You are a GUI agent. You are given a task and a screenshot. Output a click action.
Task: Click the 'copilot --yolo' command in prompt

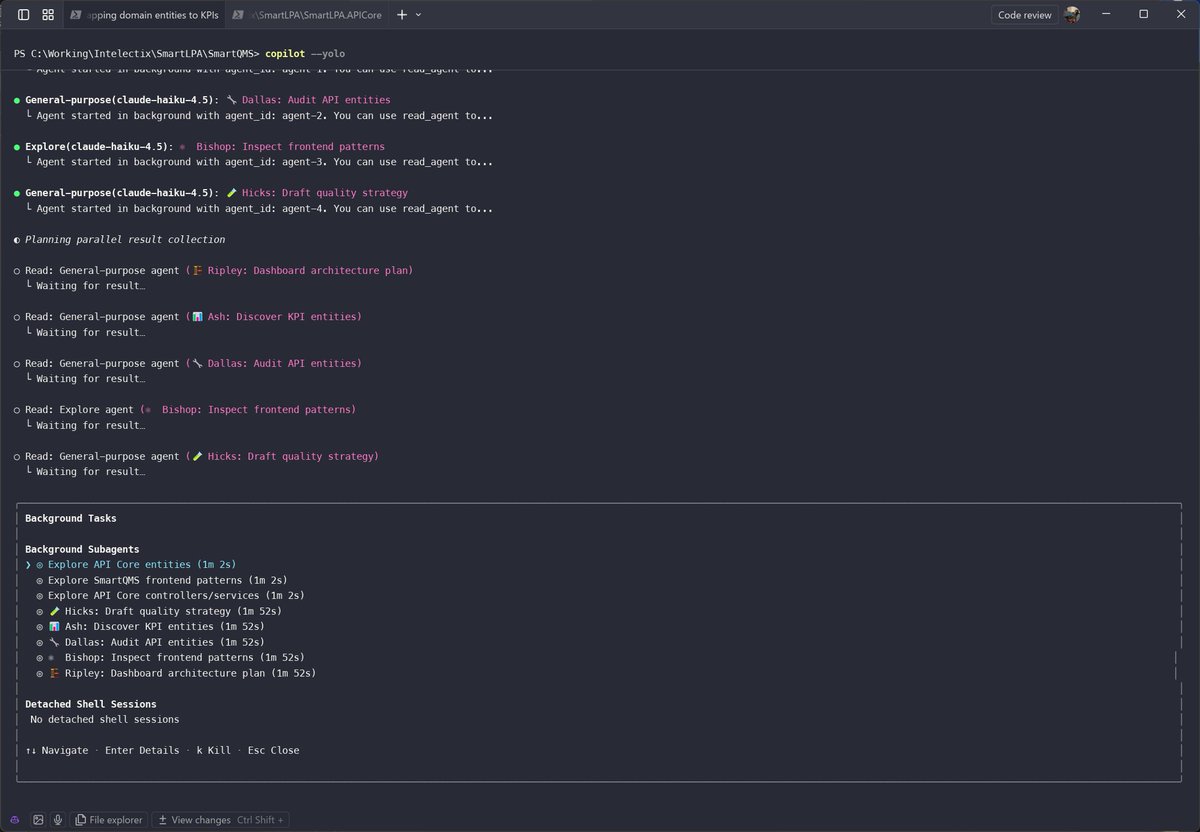(305, 53)
